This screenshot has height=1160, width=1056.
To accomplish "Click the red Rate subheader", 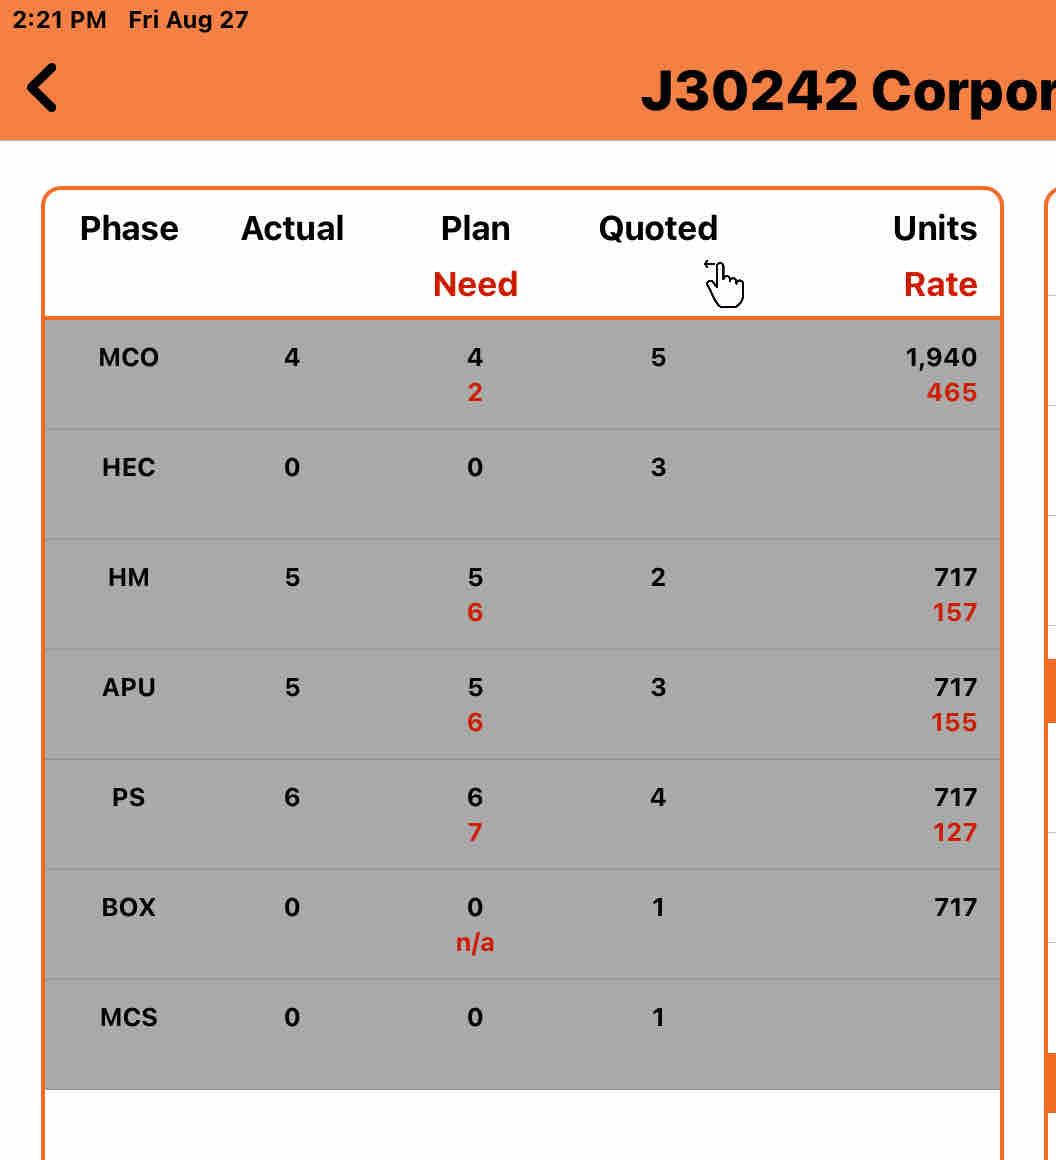I will pyautogui.click(x=940, y=285).
